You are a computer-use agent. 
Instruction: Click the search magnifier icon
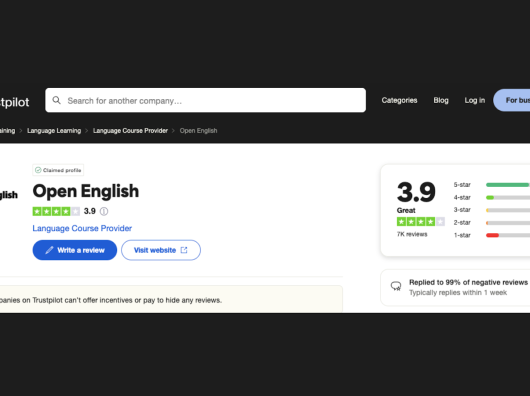56,100
